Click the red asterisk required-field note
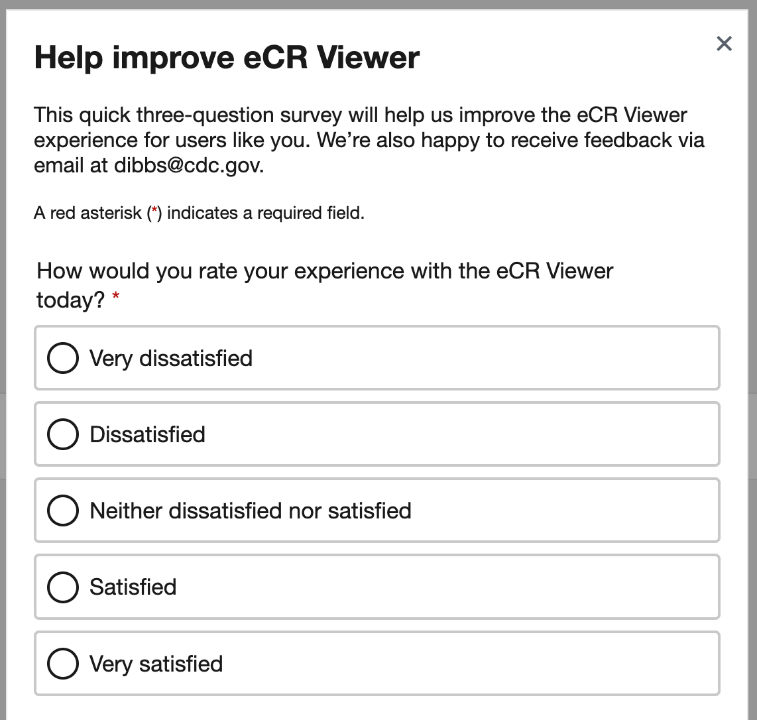This screenshot has width=757, height=720. point(198,213)
